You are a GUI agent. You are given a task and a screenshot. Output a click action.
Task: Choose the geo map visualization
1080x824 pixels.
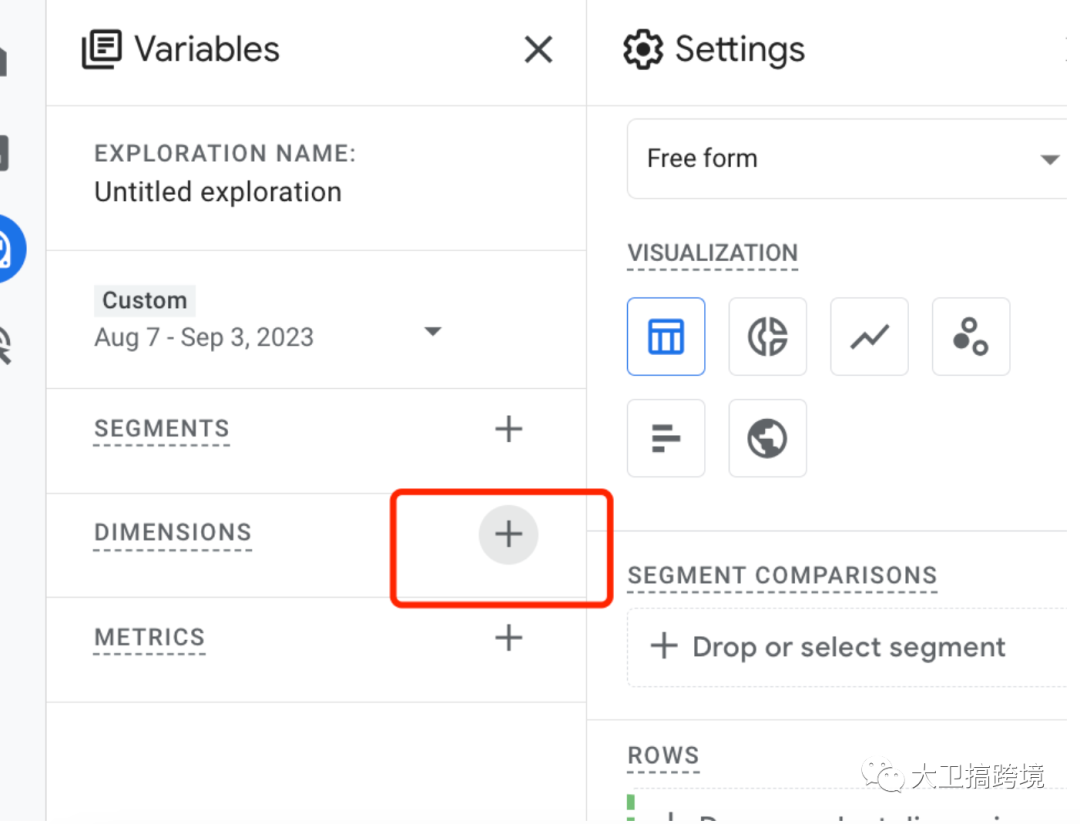768,438
